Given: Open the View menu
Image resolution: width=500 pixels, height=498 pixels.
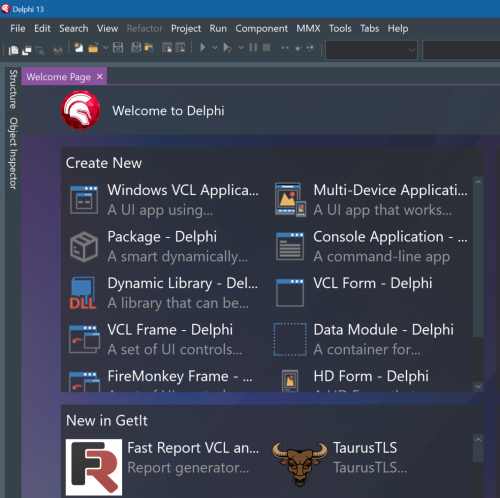Looking at the screenshot, I should click(107, 29).
